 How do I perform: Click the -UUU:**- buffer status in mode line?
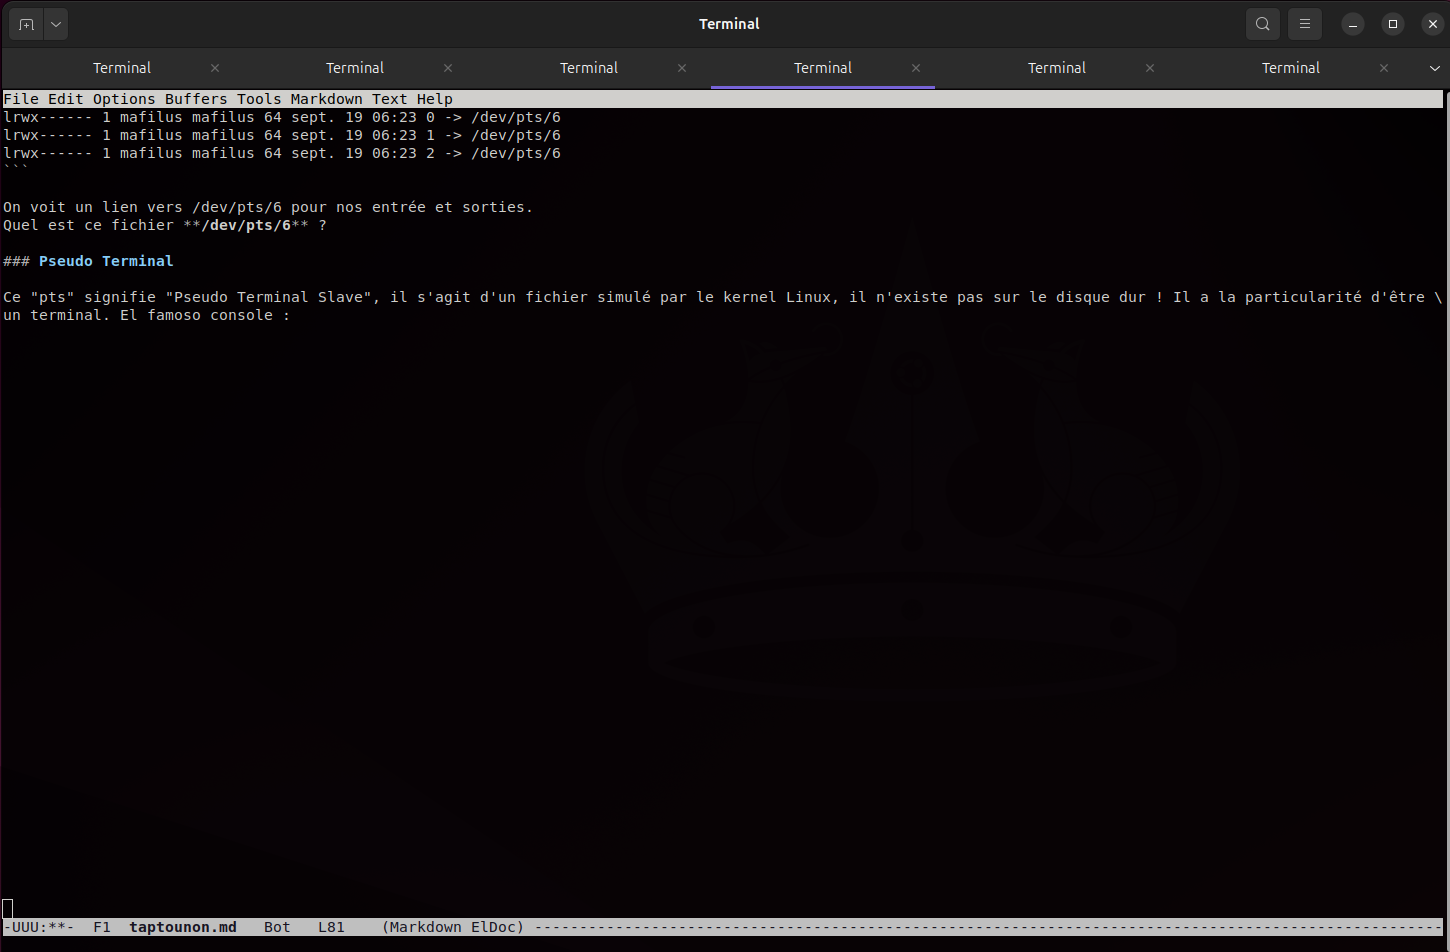[x=39, y=927]
